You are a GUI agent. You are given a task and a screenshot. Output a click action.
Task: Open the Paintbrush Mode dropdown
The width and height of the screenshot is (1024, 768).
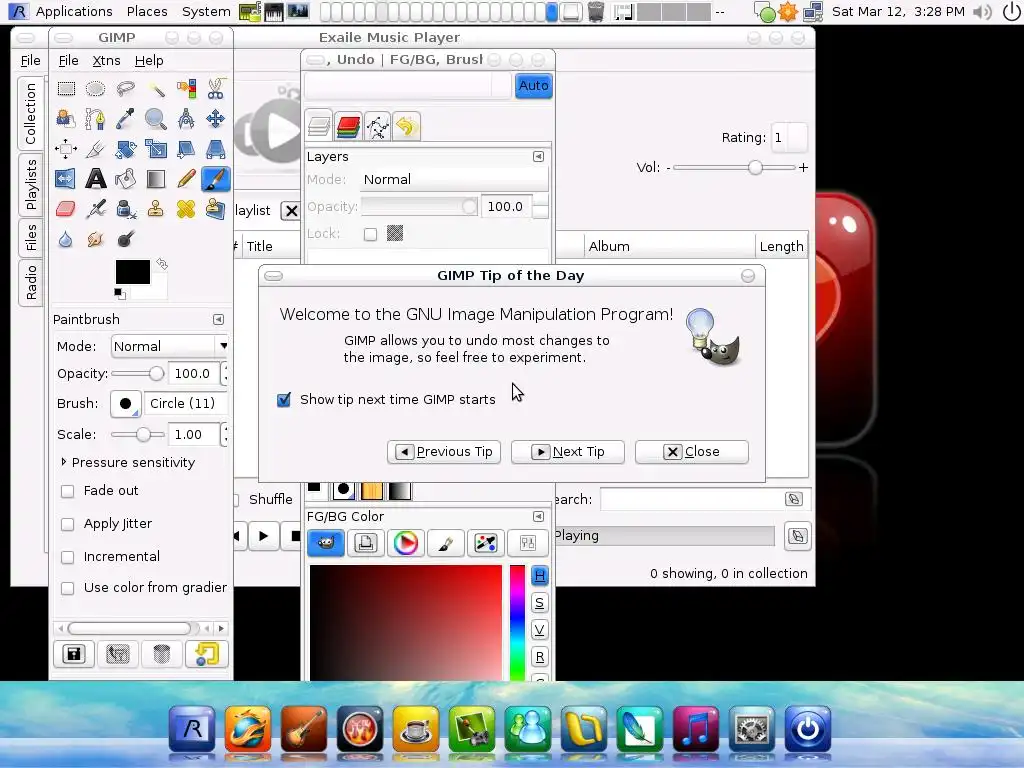(170, 346)
